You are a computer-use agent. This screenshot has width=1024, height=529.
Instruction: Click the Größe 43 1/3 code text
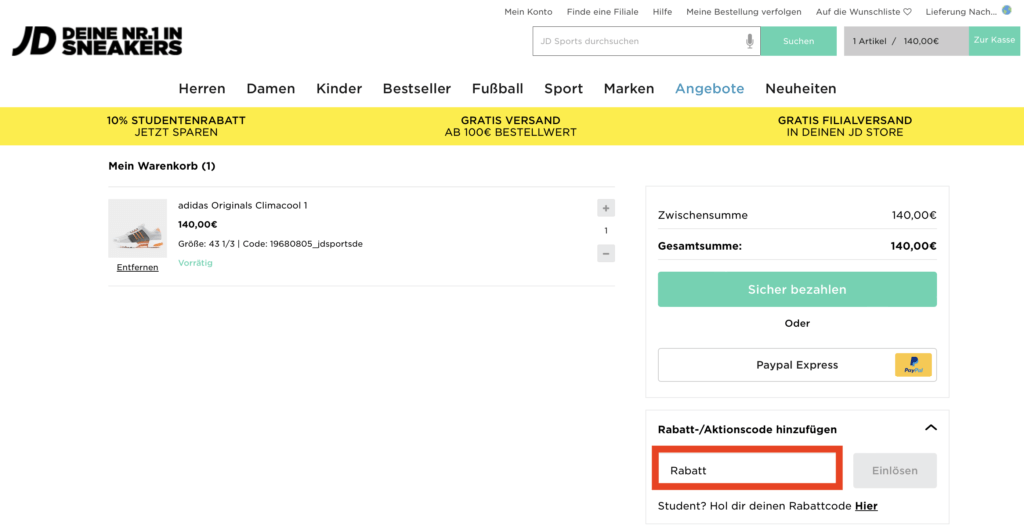[270, 244]
